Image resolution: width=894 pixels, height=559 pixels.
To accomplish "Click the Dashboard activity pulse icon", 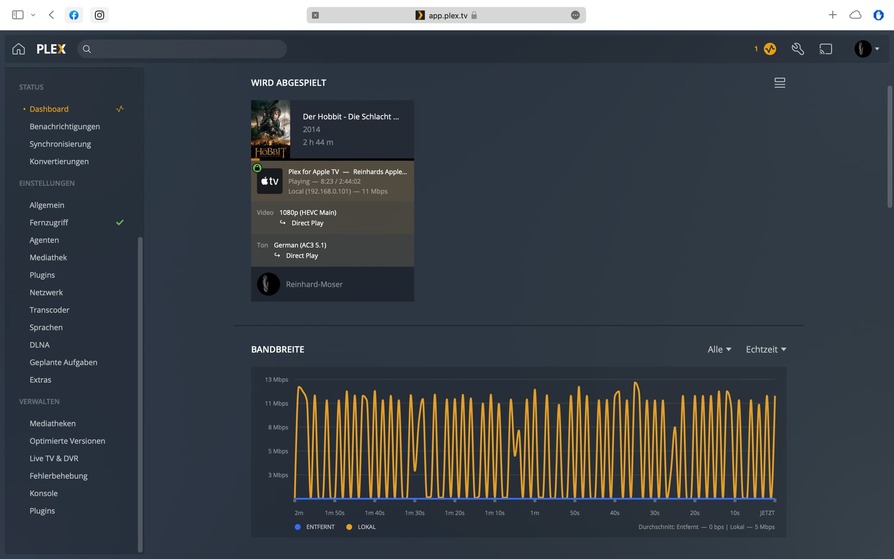I will click(x=120, y=109).
